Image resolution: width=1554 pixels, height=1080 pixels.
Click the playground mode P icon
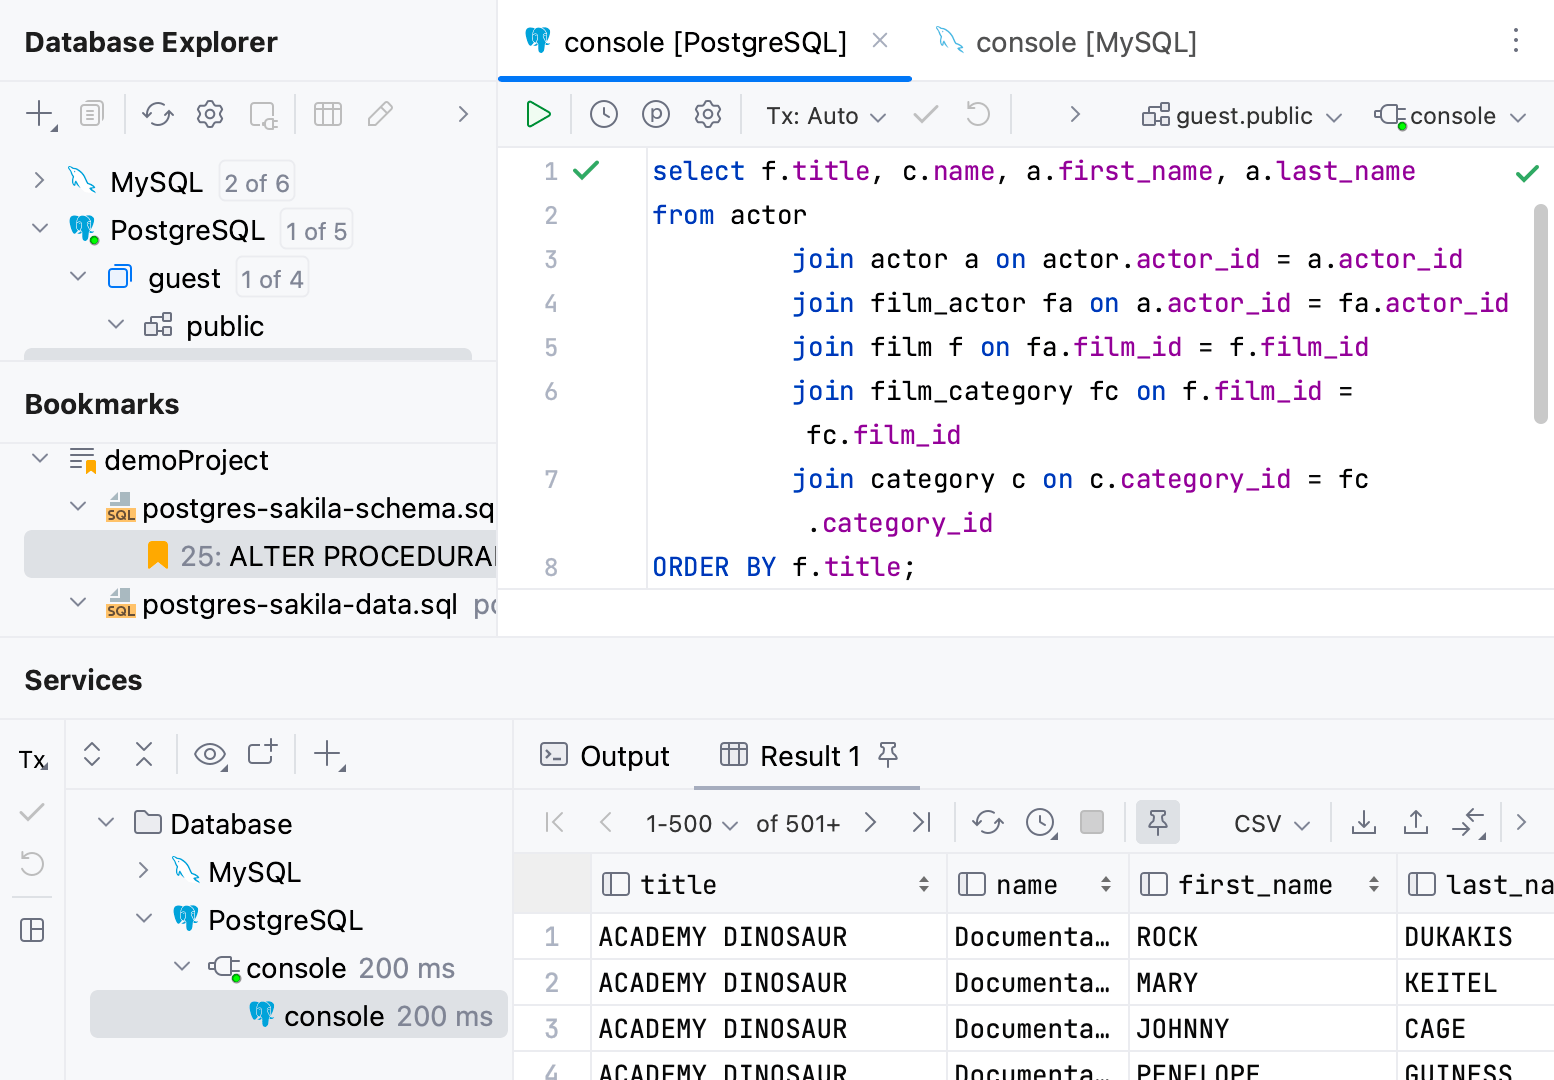coord(656,115)
